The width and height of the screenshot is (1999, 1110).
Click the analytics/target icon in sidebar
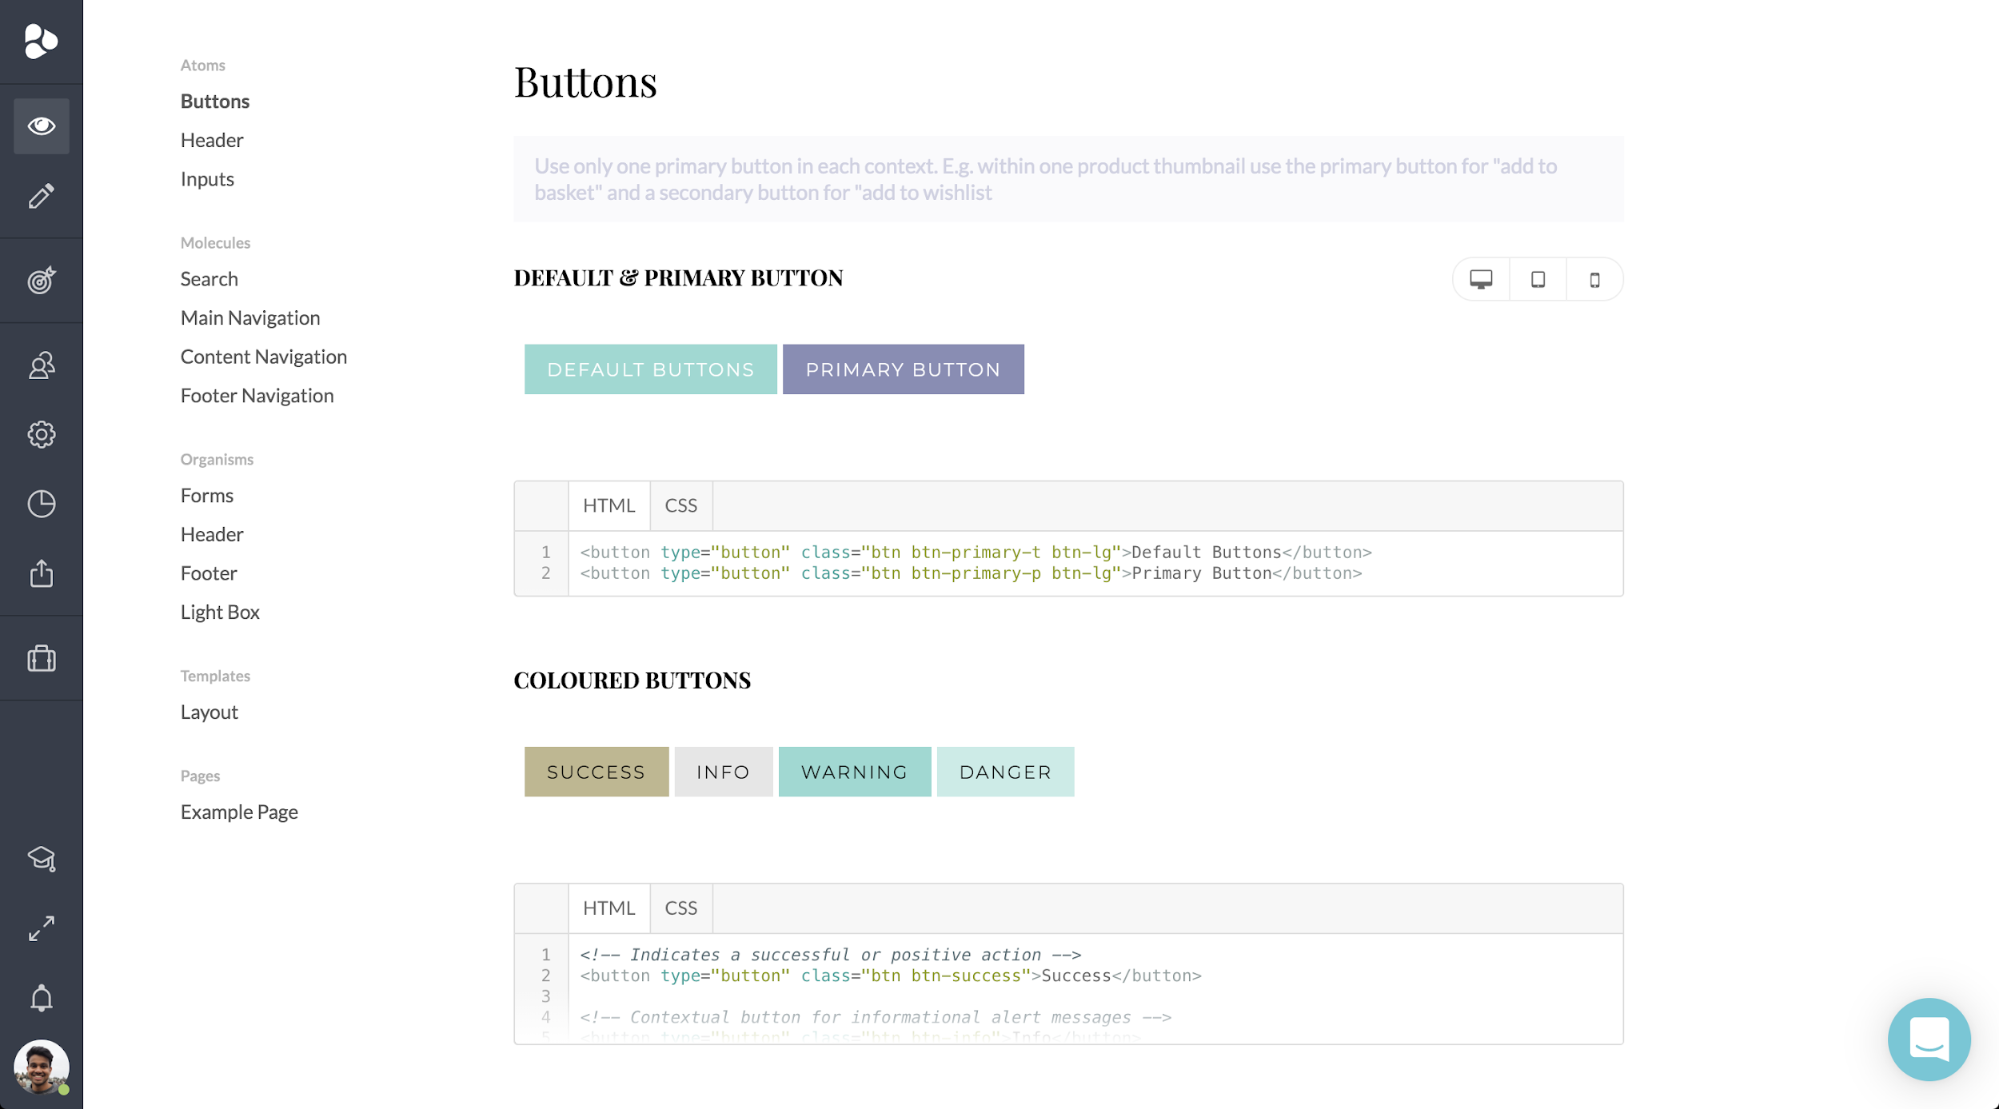tap(41, 280)
